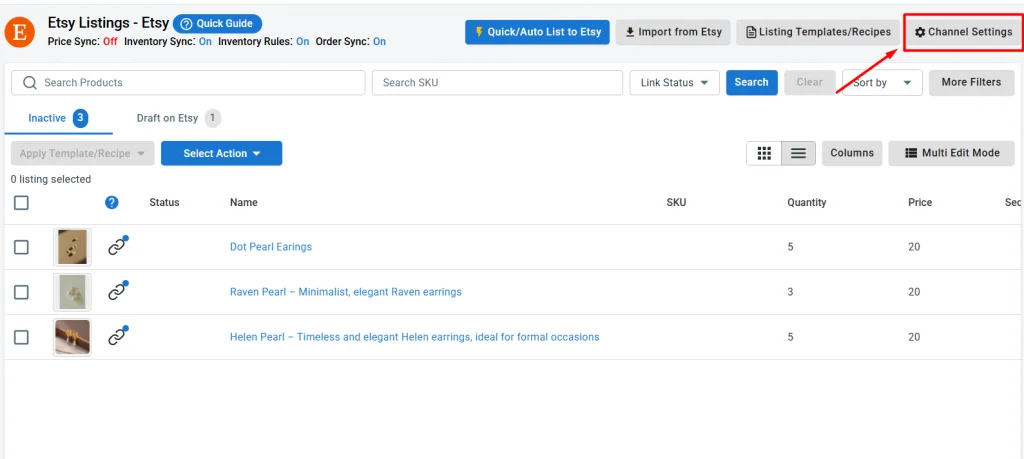1024x459 pixels.
Task: Open the Raven Pearl Minimalist listing
Action: (x=345, y=292)
